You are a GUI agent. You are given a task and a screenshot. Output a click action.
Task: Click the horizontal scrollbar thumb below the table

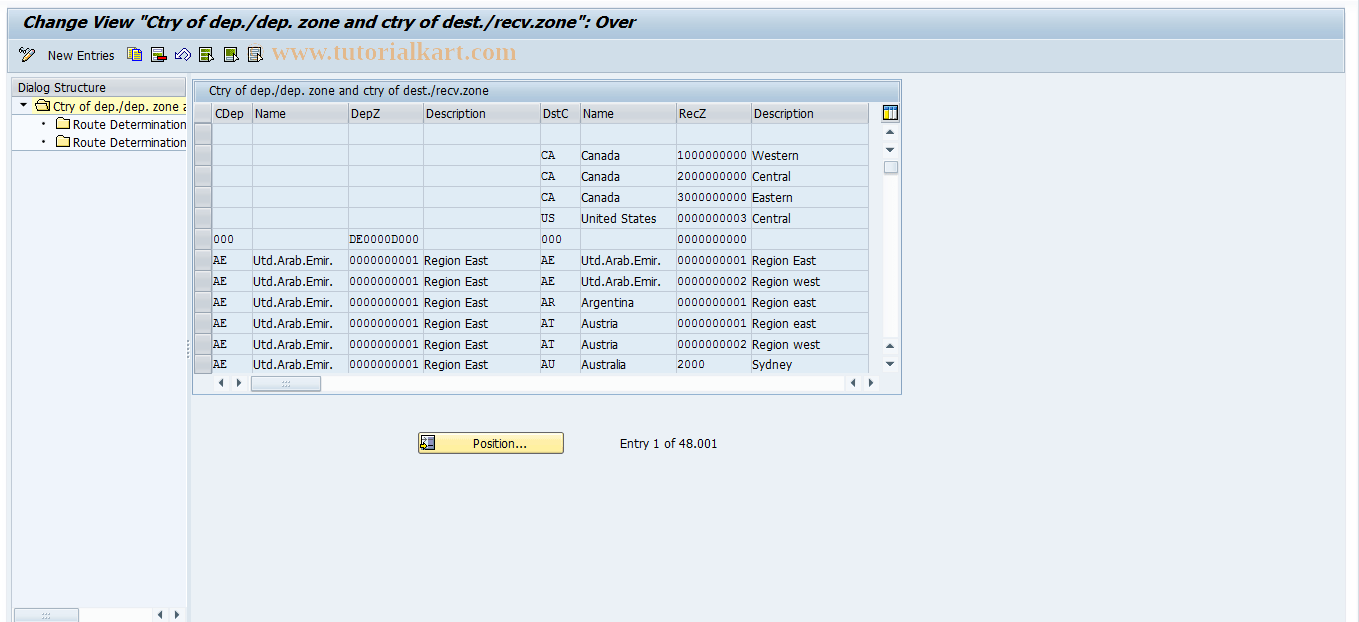click(285, 383)
